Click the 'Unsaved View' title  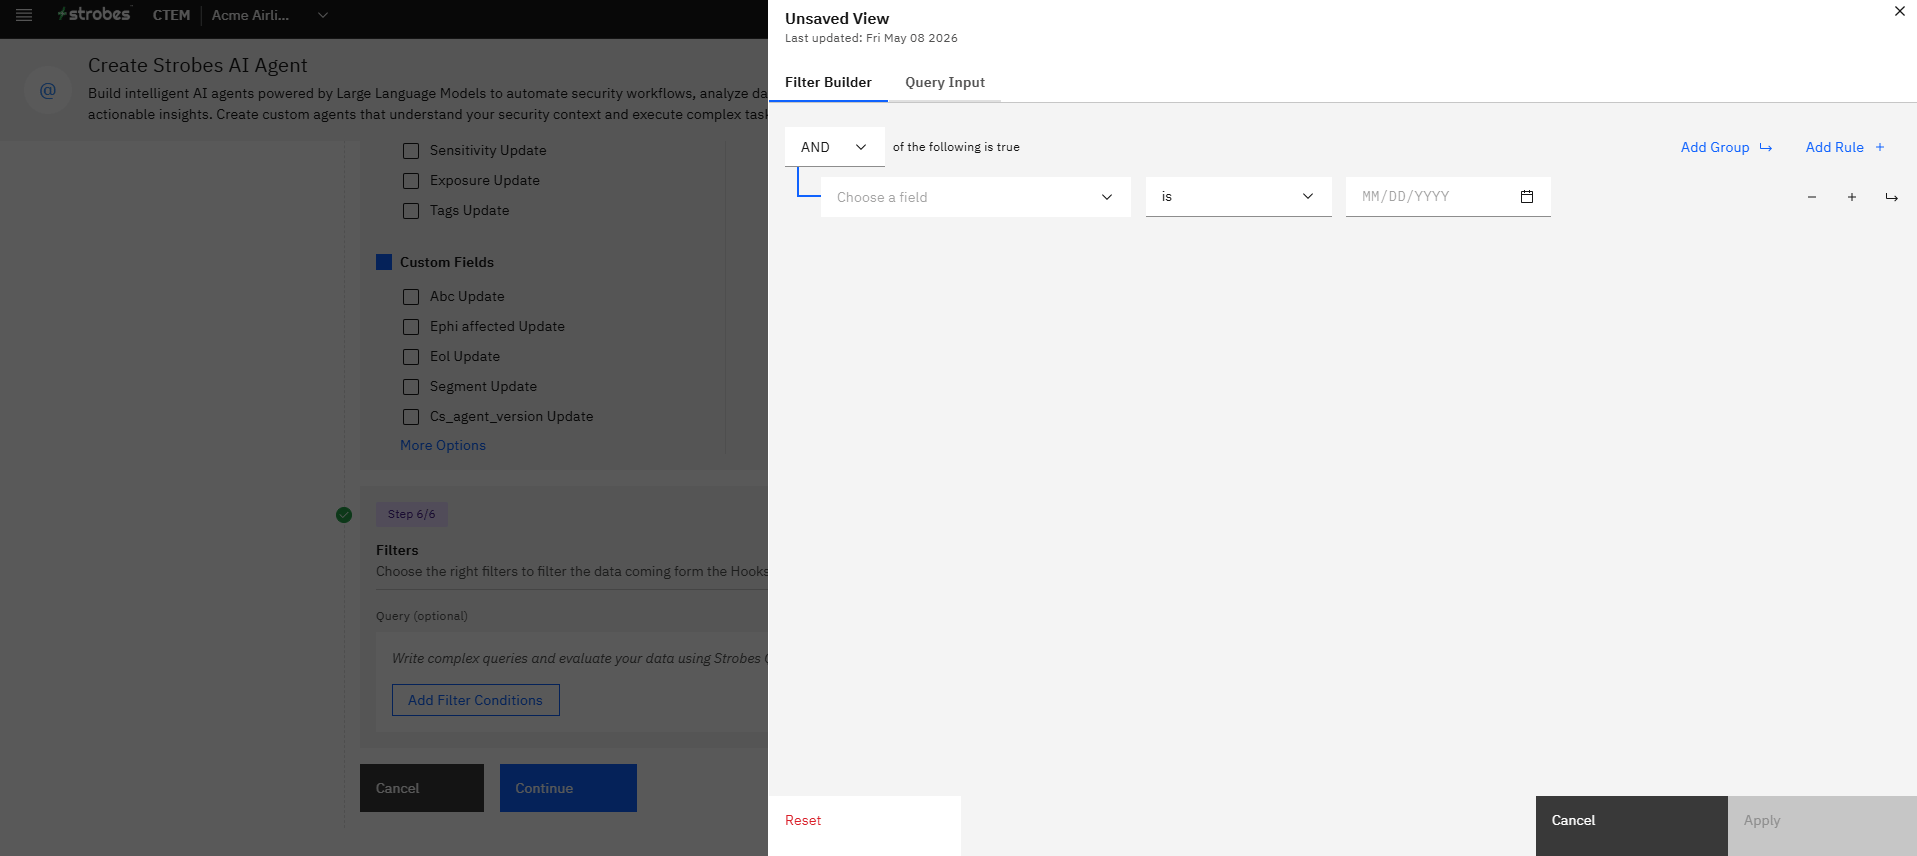coord(837,18)
